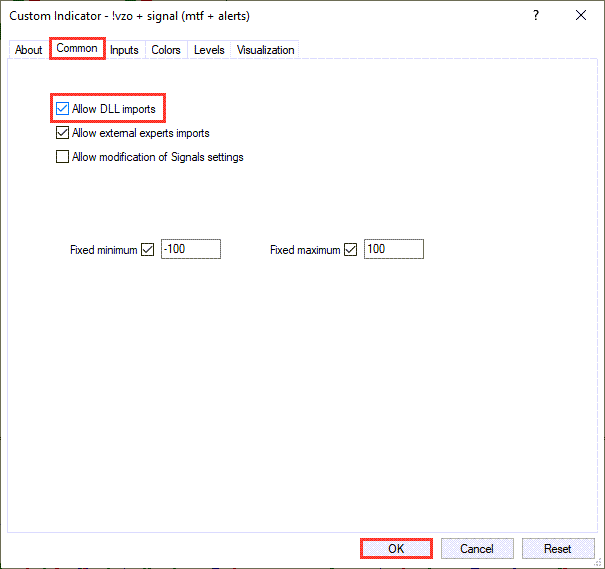
Task: Toggle the Fixed maximum checkbox
Action: [350, 250]
